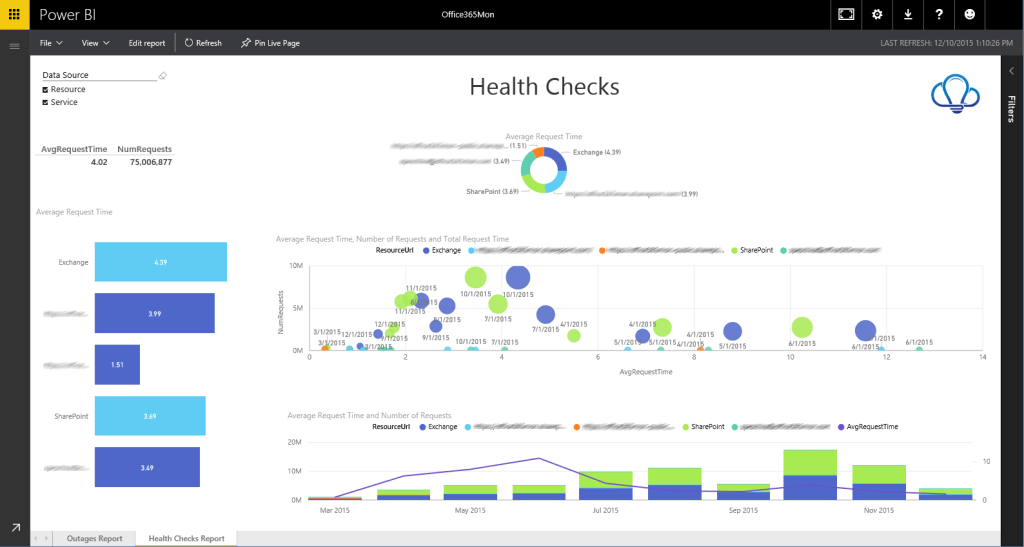Screen dimensions: 1024x547
Task: Click the Edit report button
Action: click(147, 43)
